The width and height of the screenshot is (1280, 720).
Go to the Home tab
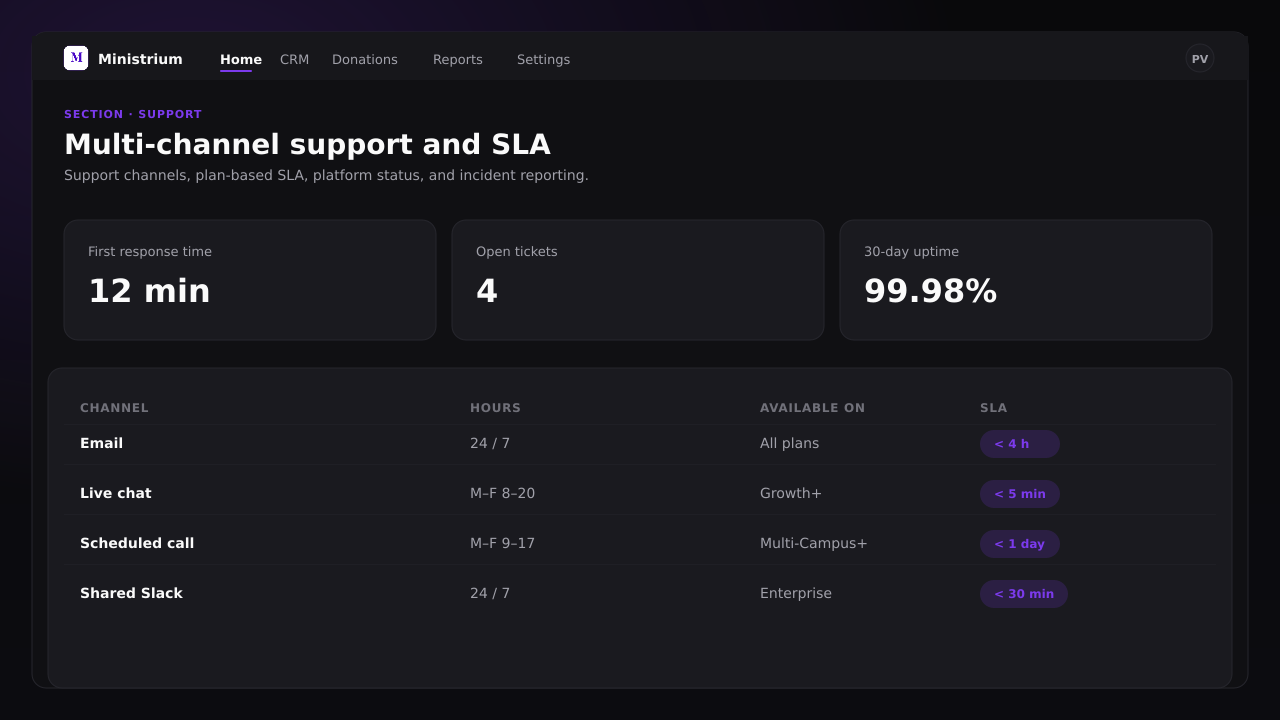coord(241,60)
